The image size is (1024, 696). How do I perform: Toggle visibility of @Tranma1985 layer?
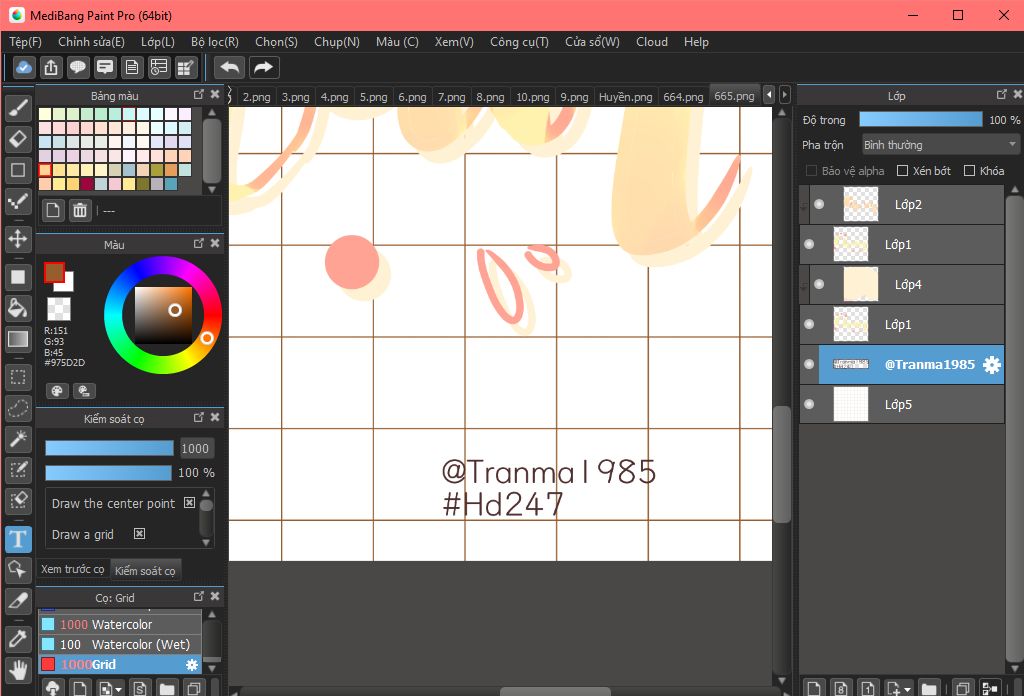pos(809,364)
